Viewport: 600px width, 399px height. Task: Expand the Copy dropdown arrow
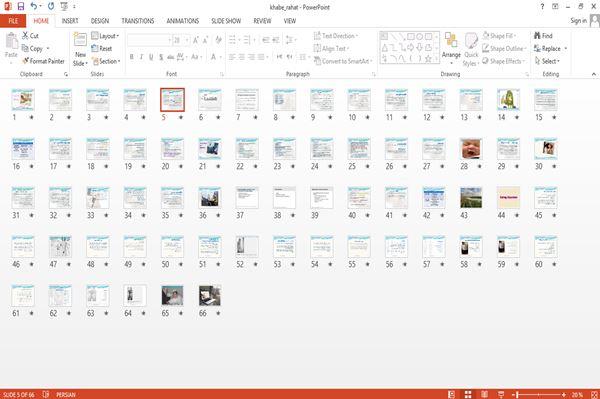48,49
